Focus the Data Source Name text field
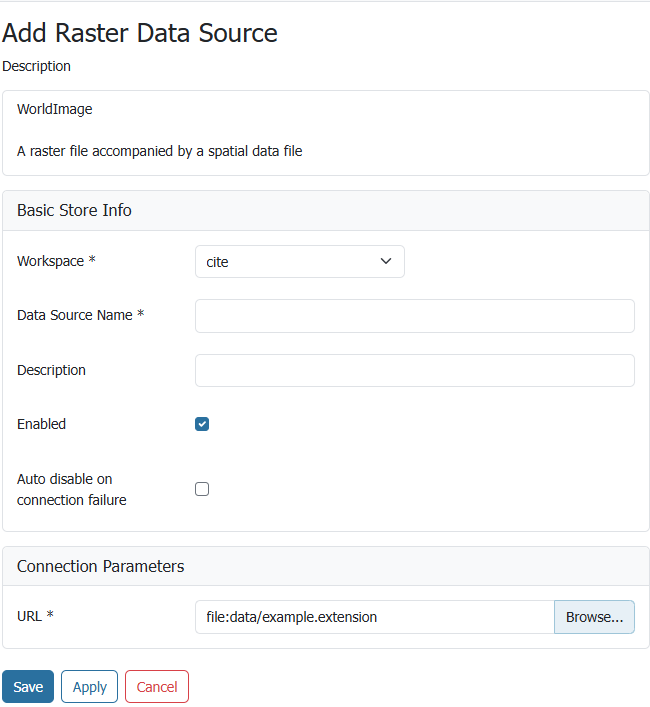Image resolution: width=650 pixels, height=707 pixels. (414, 315)
